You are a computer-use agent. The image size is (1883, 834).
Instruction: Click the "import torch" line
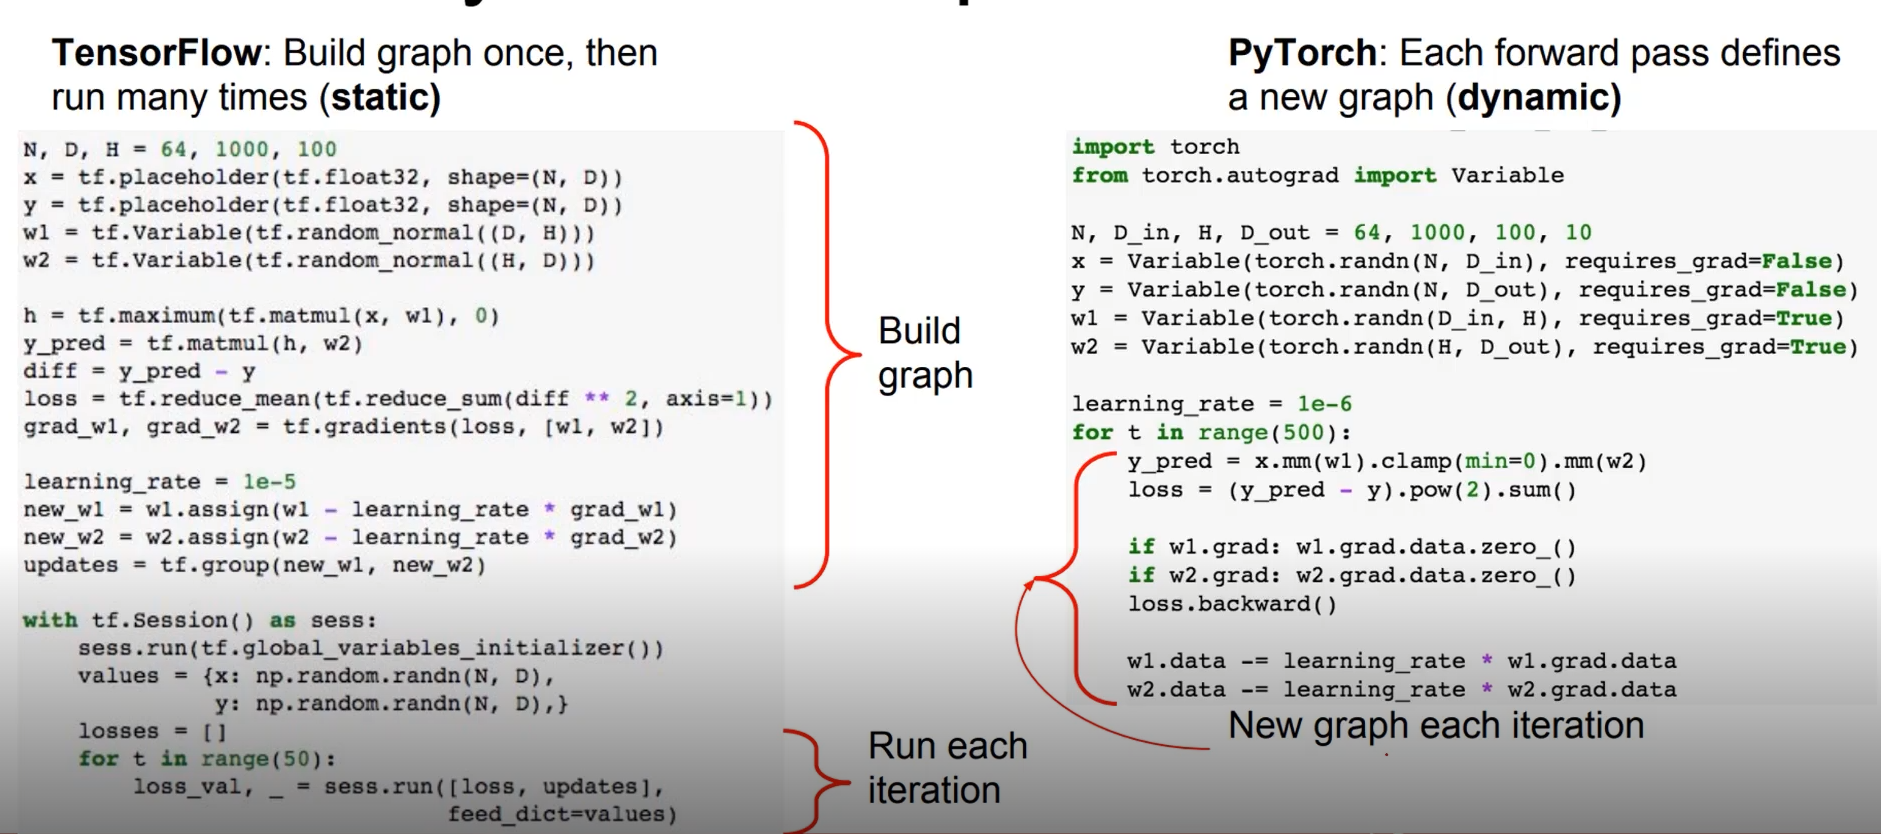(x=1156, y=147)
